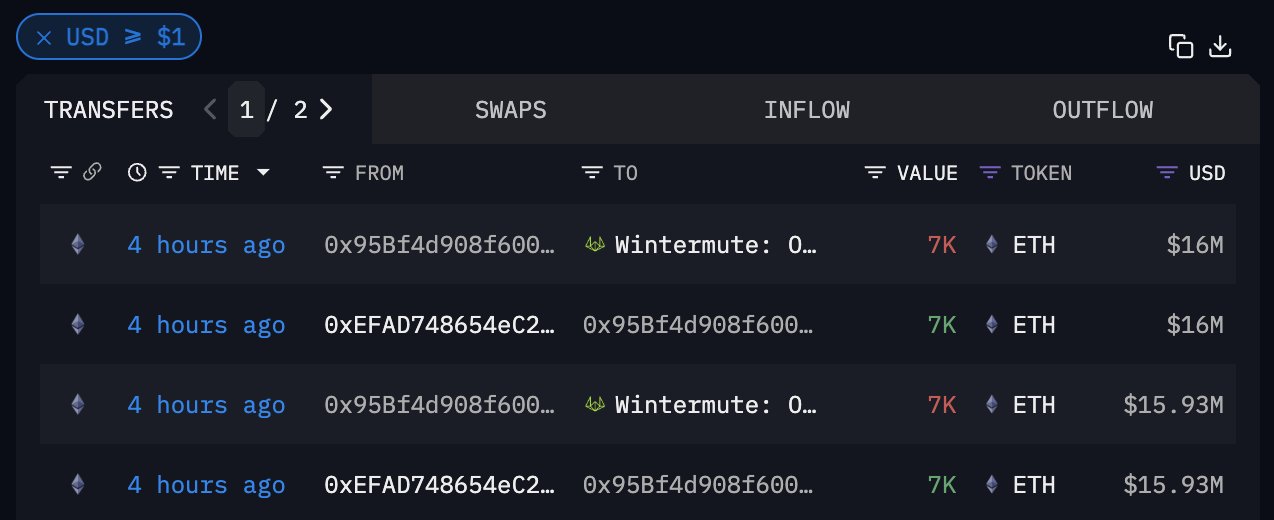Switch to the SWAPS tab
Screen dimensions: 1274x520
(x=510, y=110)
